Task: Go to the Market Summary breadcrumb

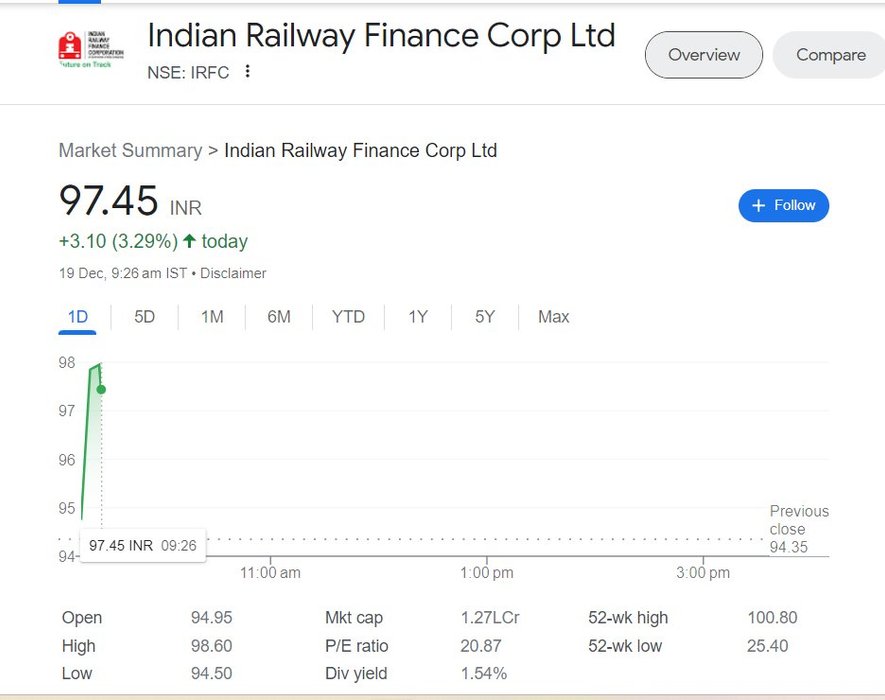Action: (x=130, y=151)
